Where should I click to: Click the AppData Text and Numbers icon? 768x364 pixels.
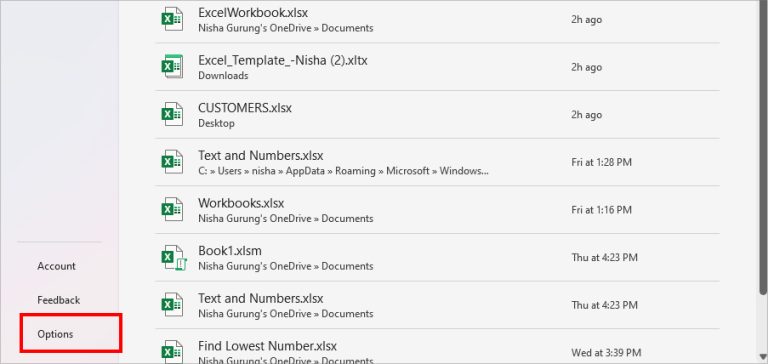(x=172, y=162)
